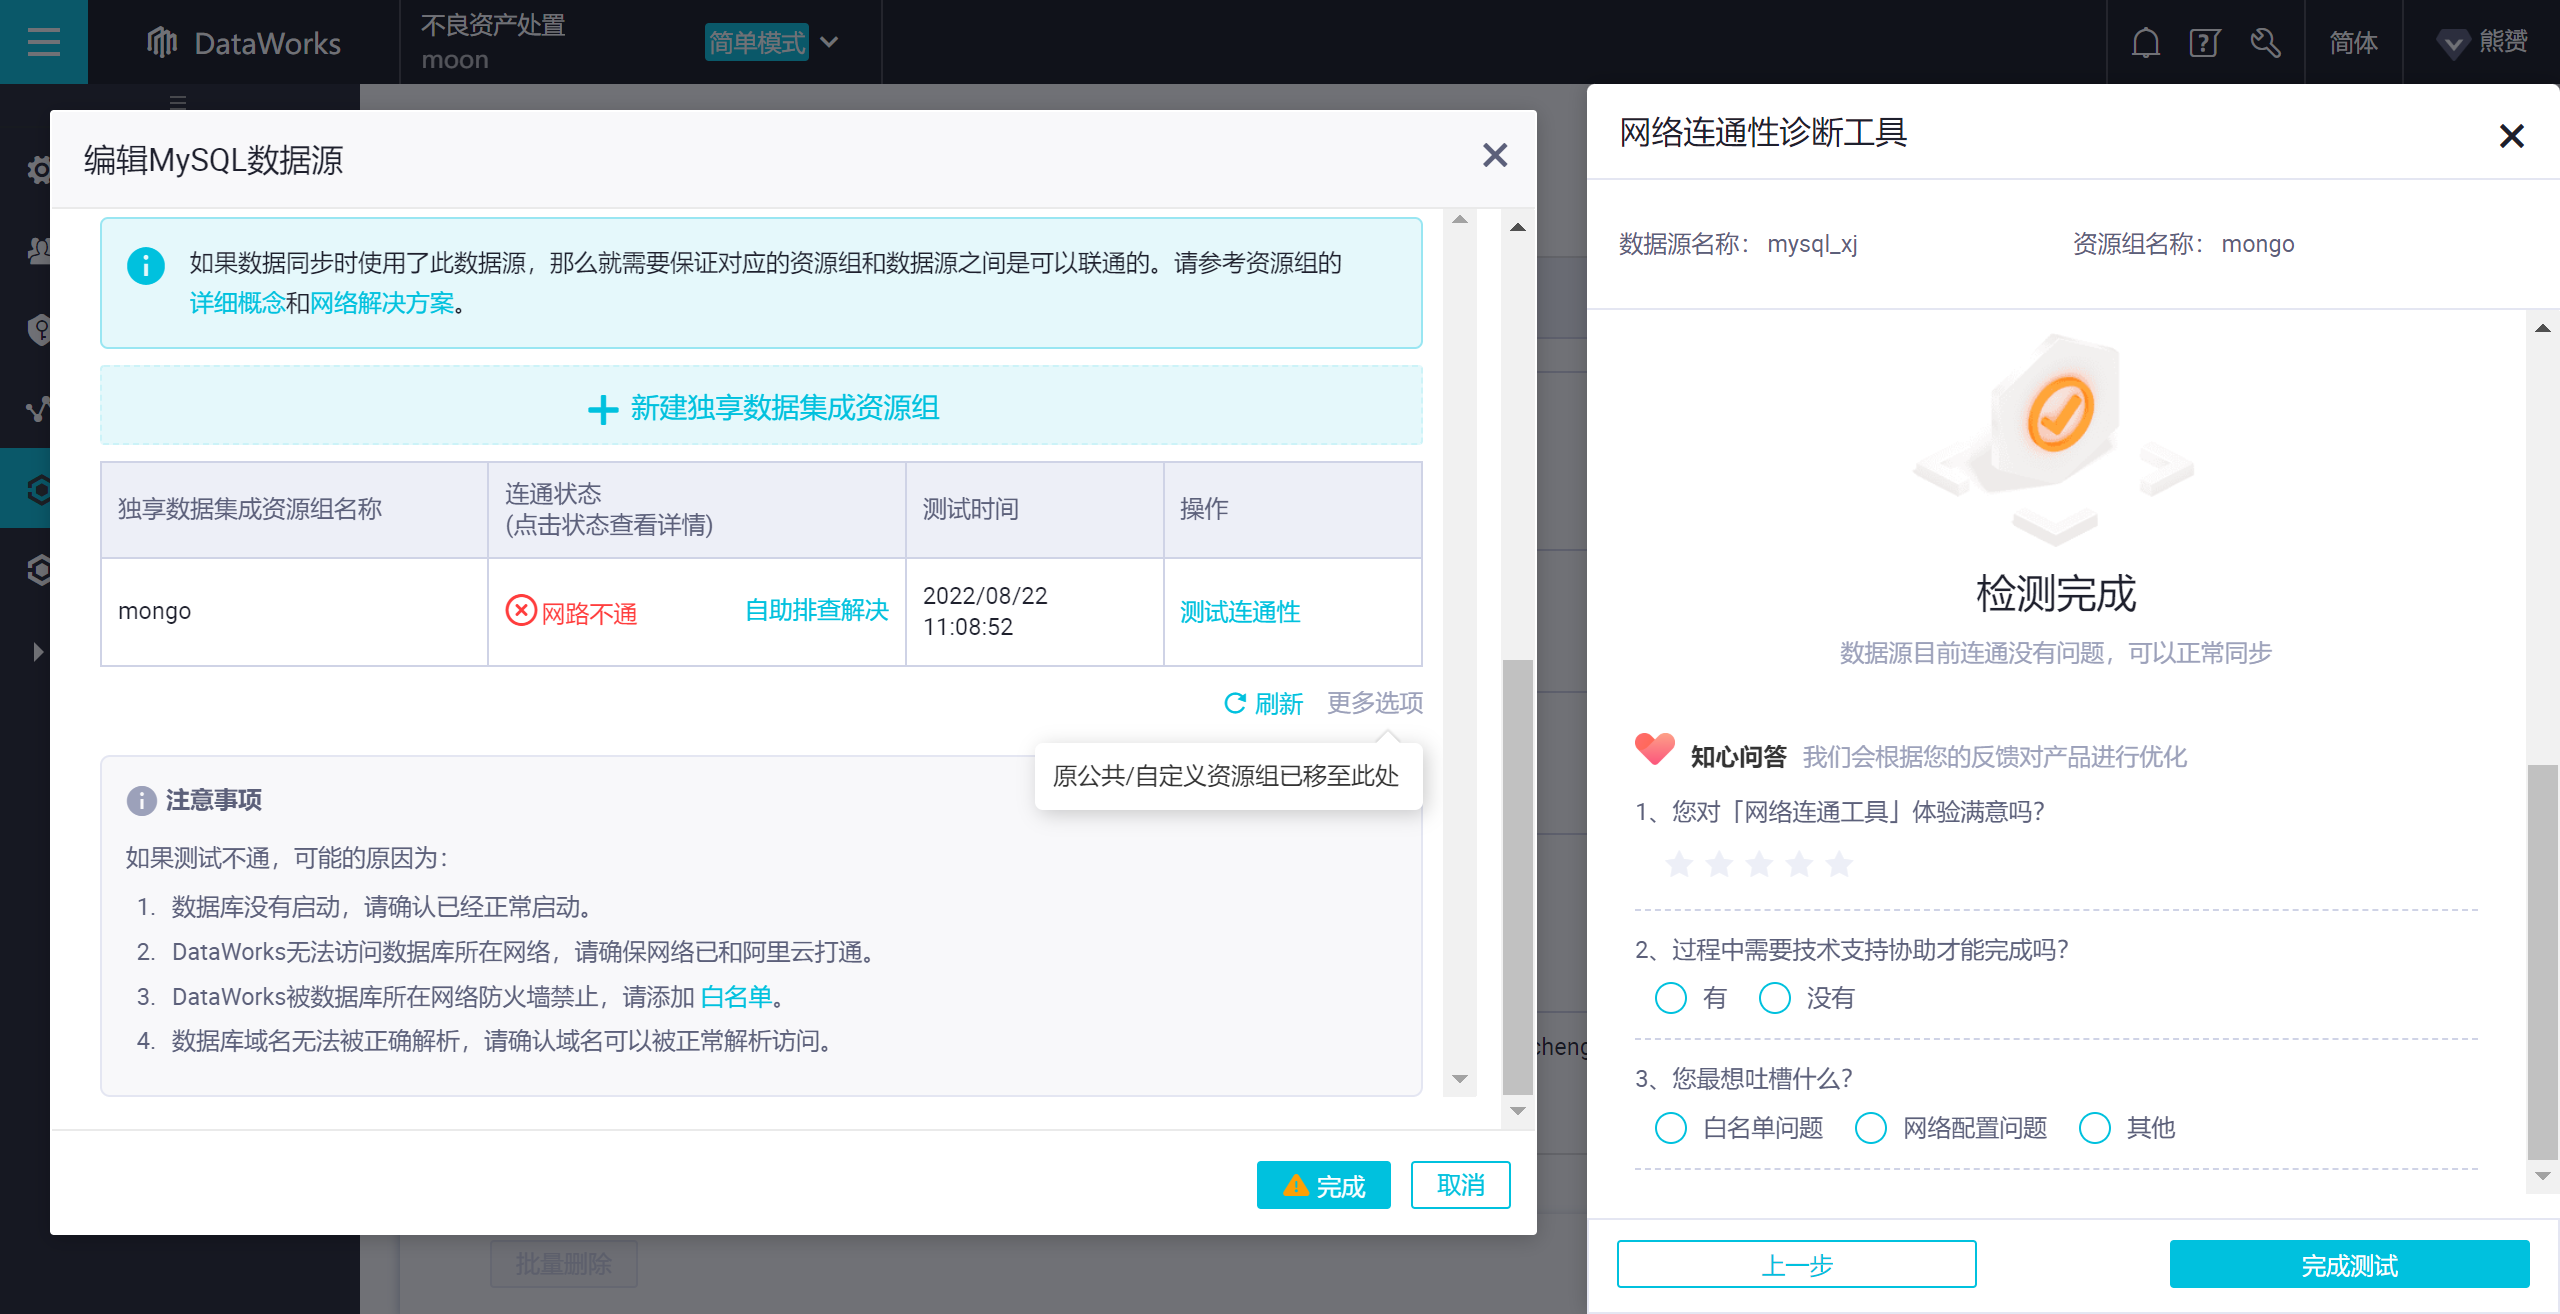Click the warning icon on 完成 button
Screen dimensions: 2560x1314
(x=1296, y=1185)
